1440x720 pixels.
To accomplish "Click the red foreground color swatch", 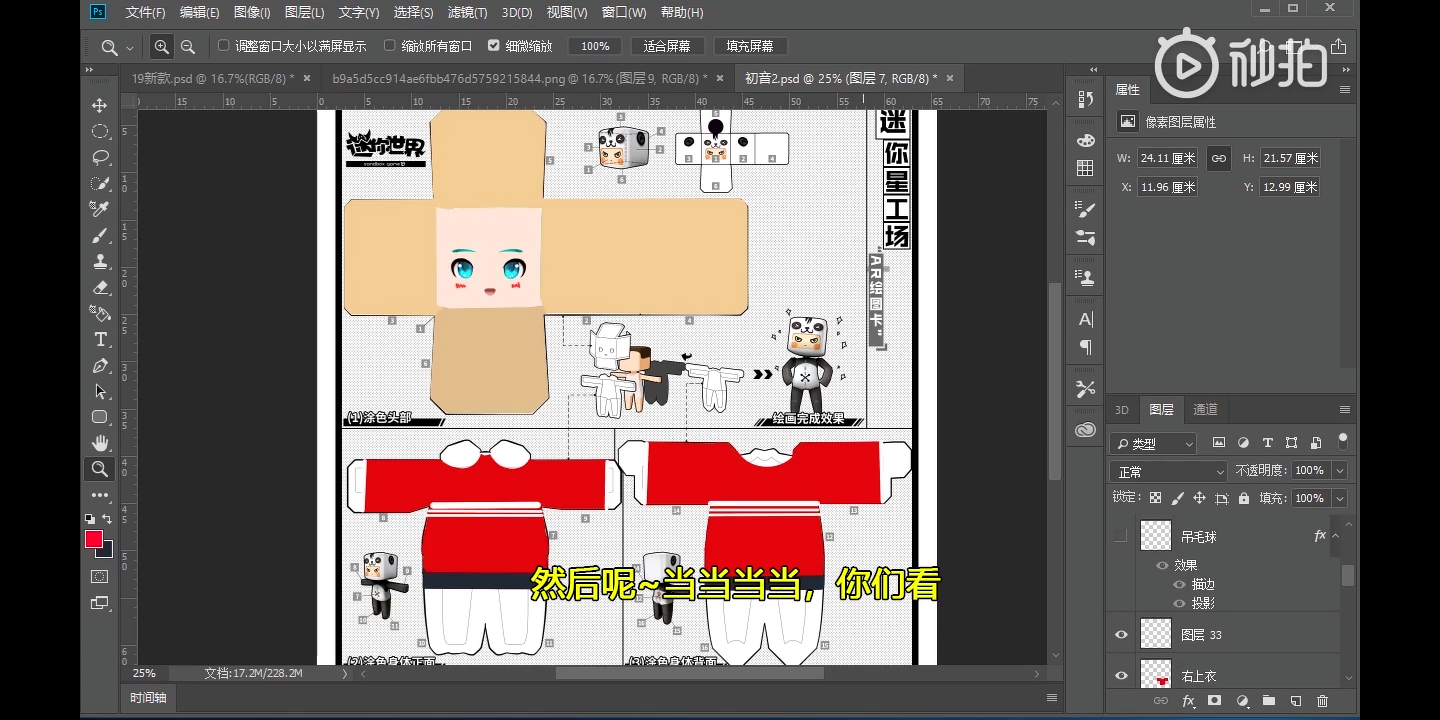I will coord(94,539).
